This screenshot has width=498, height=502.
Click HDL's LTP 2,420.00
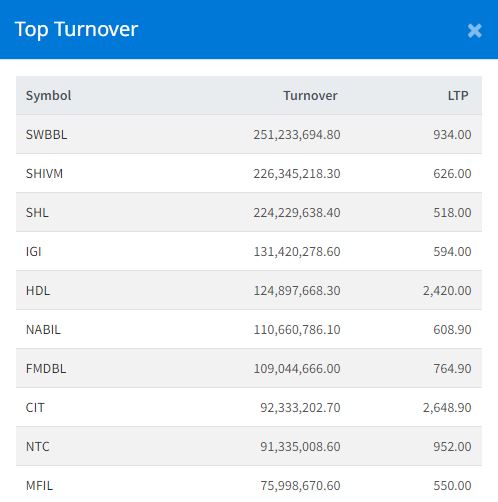pyautogui.click(x=447, y=291)
